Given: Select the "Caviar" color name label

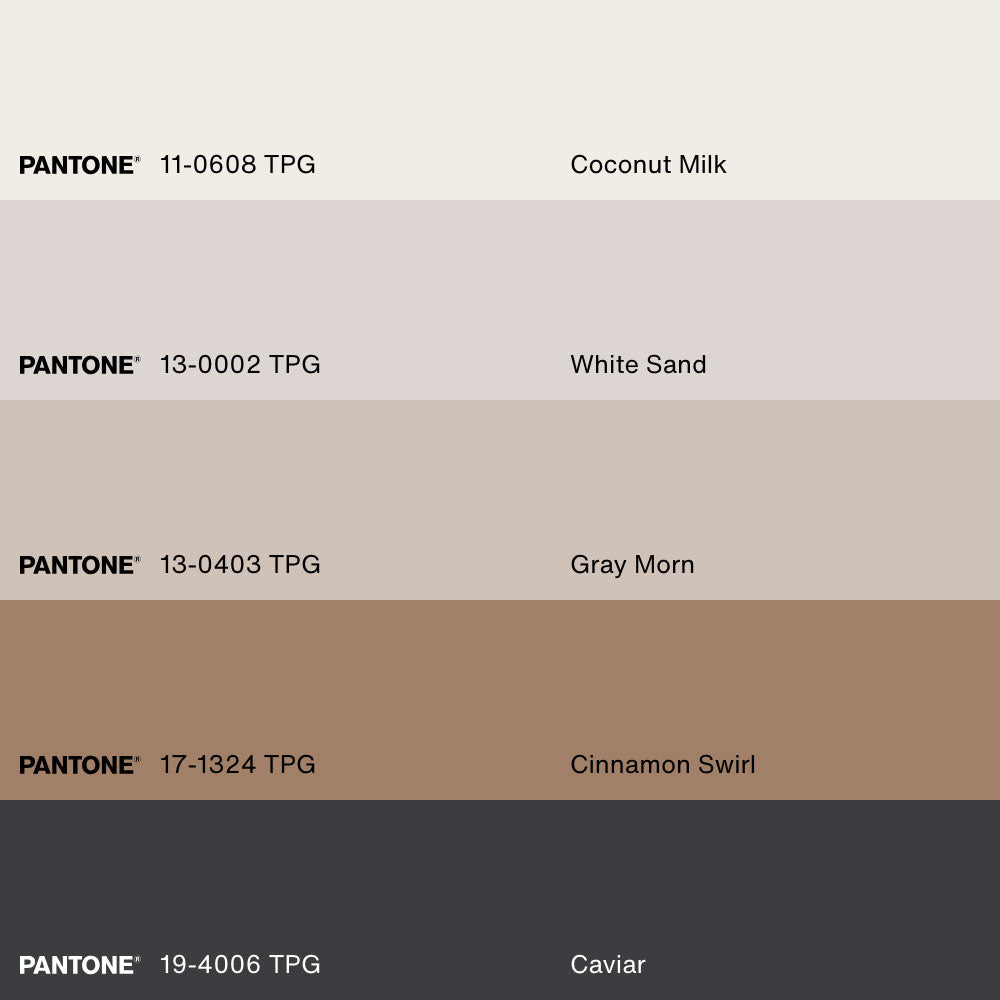Looking at the screenshot, I should (608, 965).
